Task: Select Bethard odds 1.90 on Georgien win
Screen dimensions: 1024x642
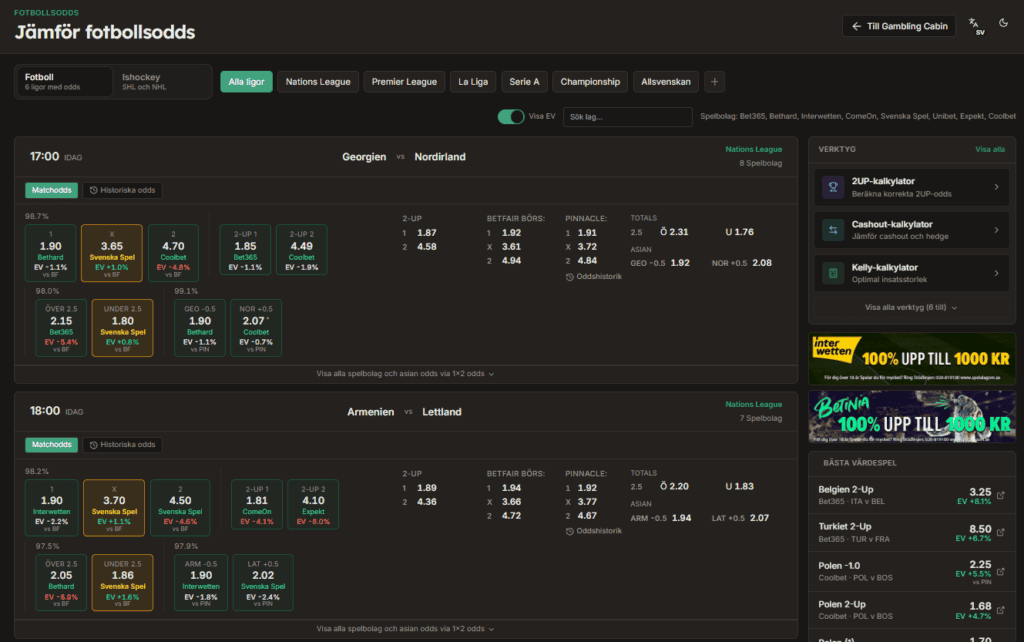Action: pos(50,253)
